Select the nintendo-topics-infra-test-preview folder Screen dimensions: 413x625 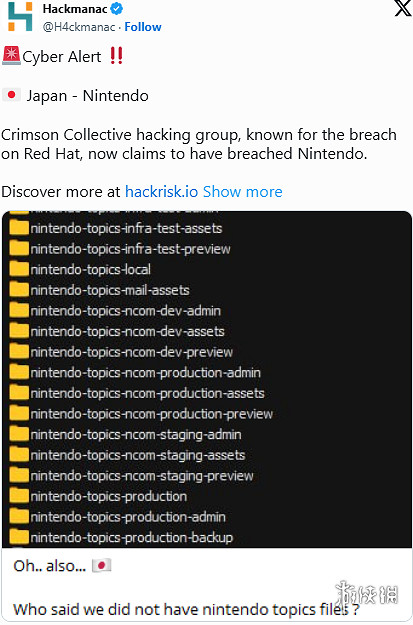click(120, 249)
